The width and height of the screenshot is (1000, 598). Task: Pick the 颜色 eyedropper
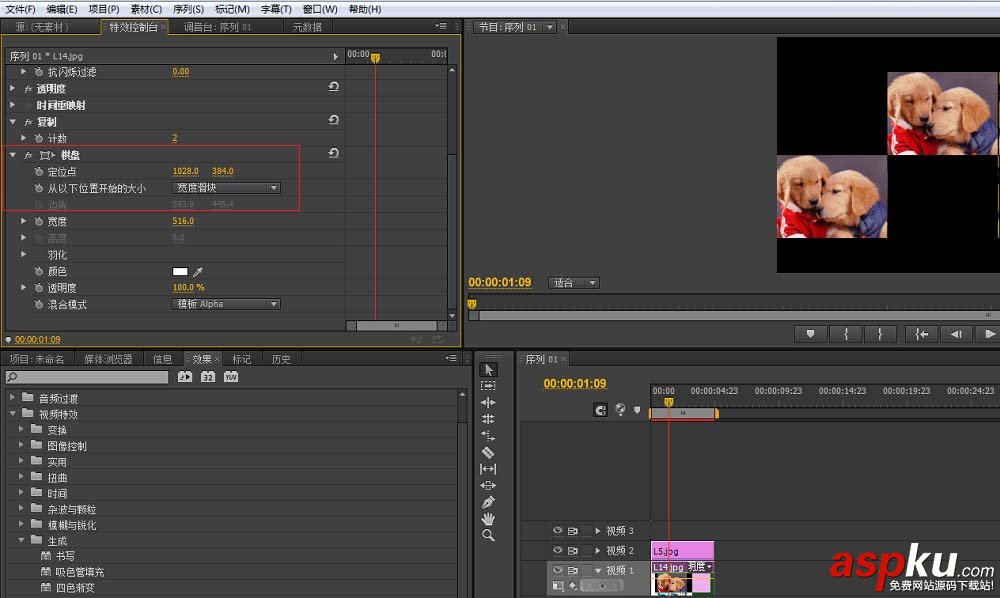(x=198, y=272)
